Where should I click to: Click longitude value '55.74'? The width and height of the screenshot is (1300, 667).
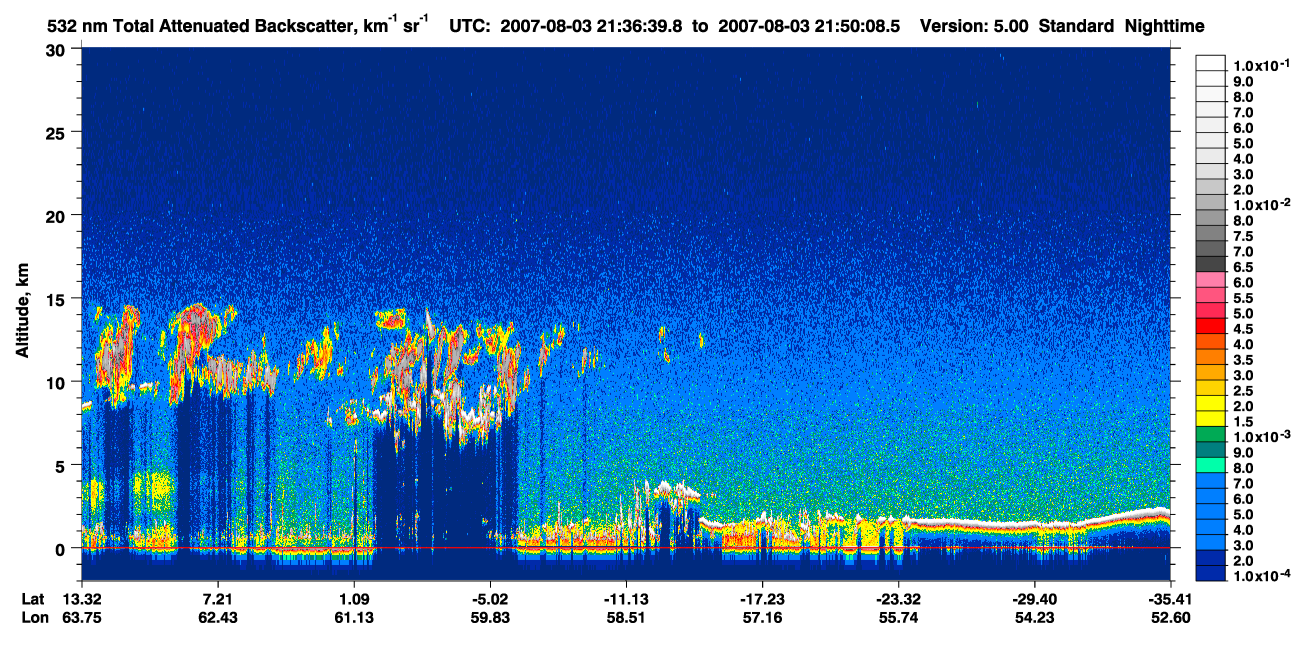[x=898, y=618]
